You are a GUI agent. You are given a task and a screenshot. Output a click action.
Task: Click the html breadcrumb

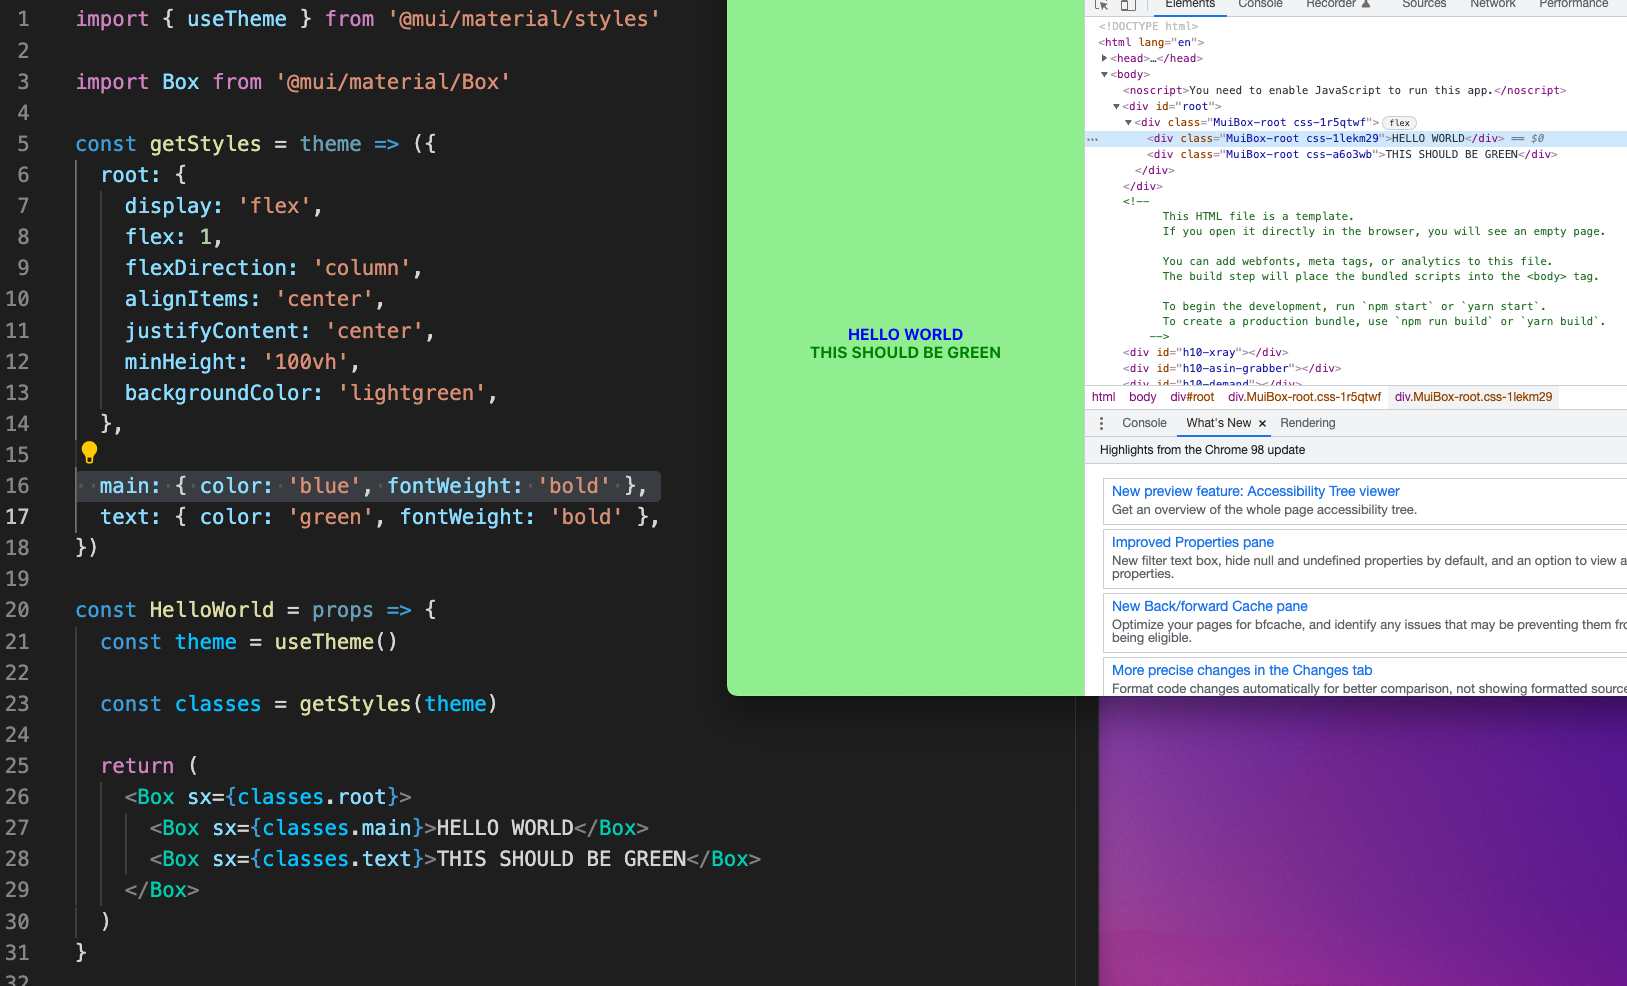(x=1103, y=397)
